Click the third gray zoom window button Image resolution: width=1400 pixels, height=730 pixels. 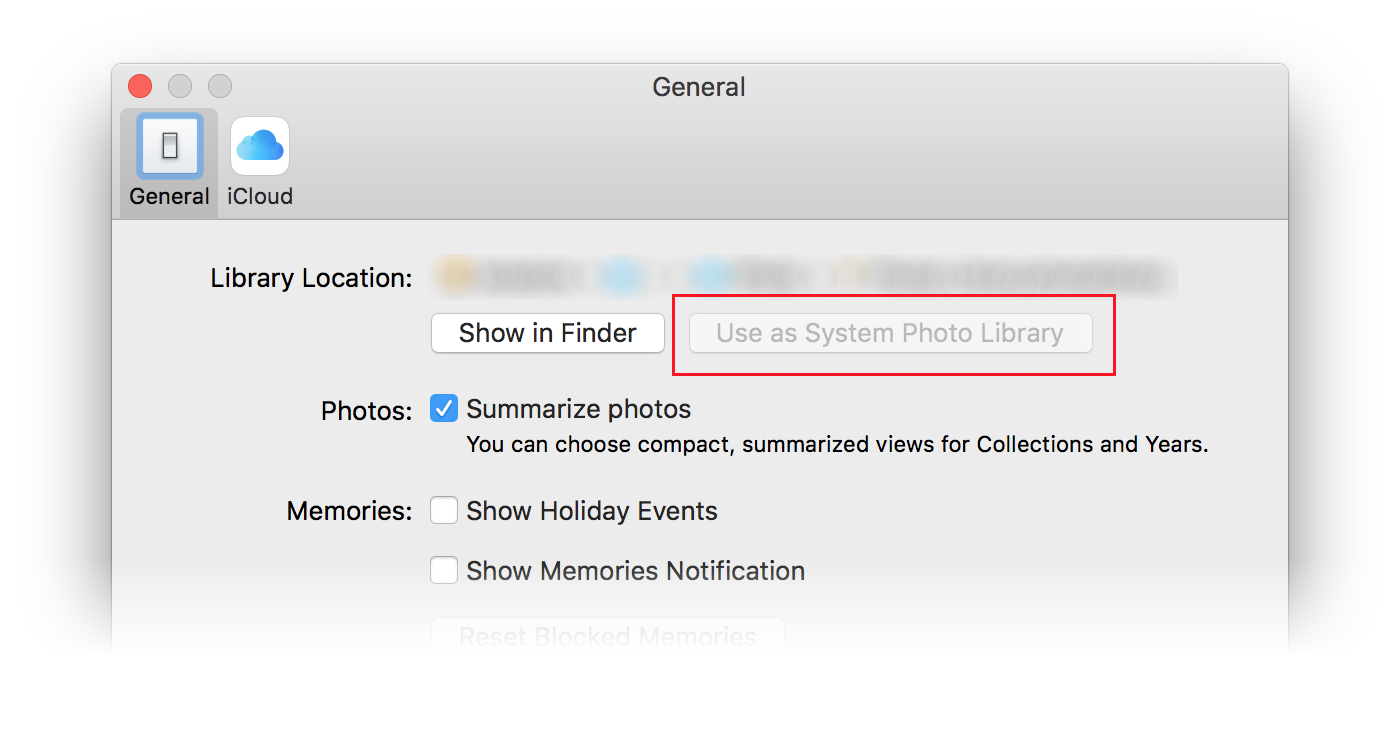220,86
